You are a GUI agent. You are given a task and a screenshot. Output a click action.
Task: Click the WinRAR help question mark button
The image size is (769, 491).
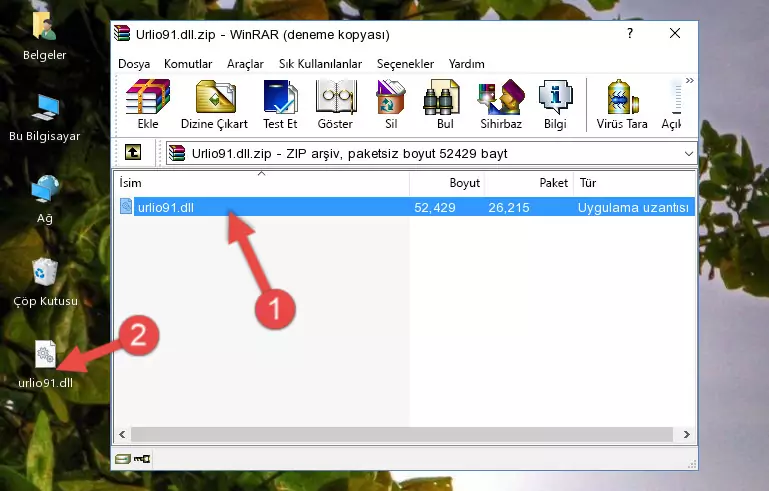(630, 33)
